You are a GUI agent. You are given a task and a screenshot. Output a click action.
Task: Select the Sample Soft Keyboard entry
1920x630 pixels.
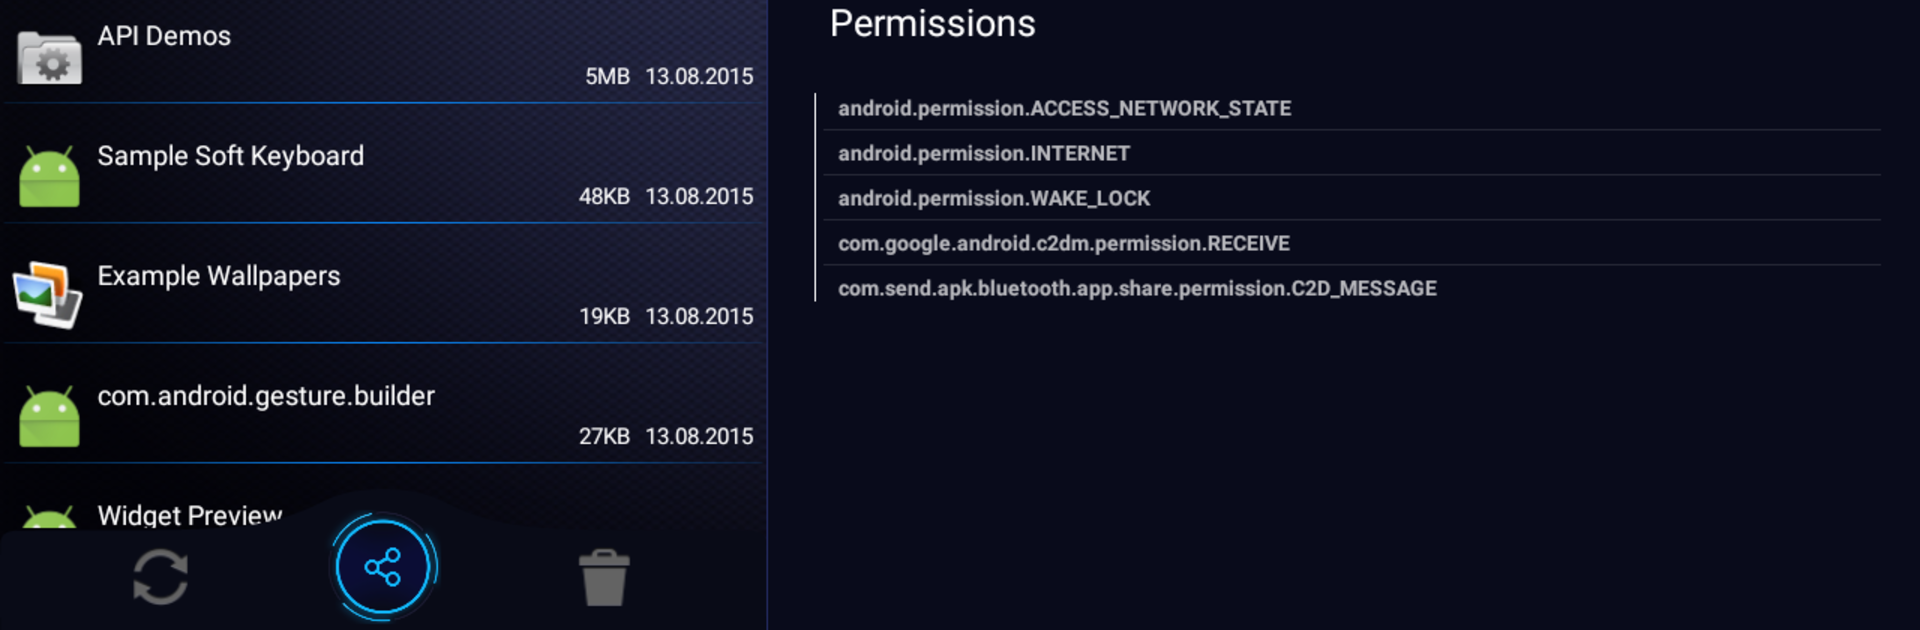click(x=230, y=156)
